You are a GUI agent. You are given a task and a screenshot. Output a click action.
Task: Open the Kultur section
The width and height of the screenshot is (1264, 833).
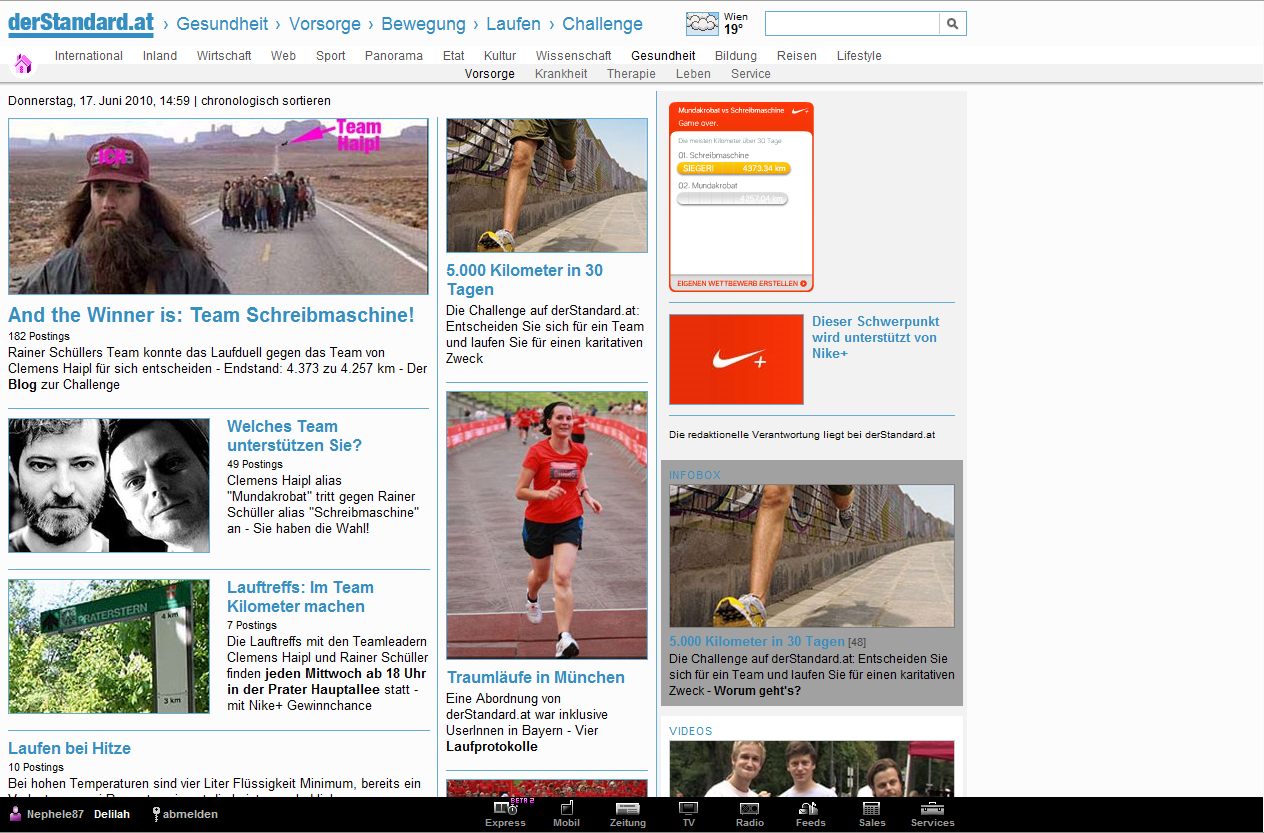tap(500, 56)
